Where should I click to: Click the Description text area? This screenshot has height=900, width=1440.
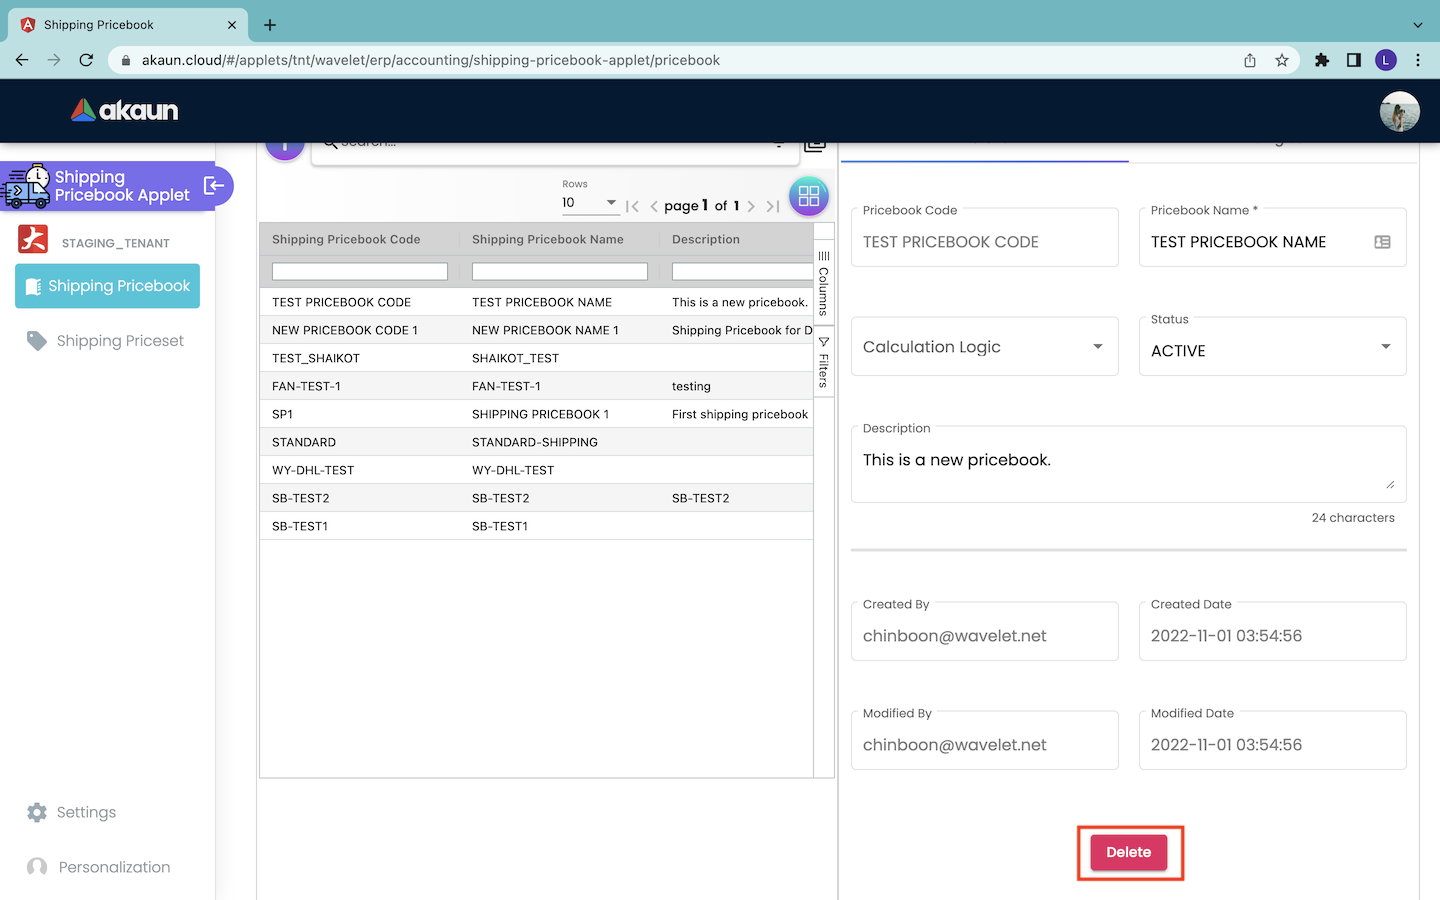[x=1129, y=464]
